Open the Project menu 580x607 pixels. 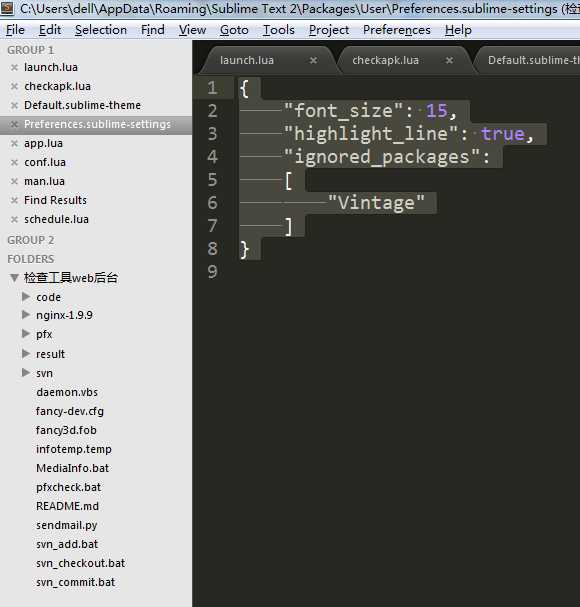(x=329, y=30)
